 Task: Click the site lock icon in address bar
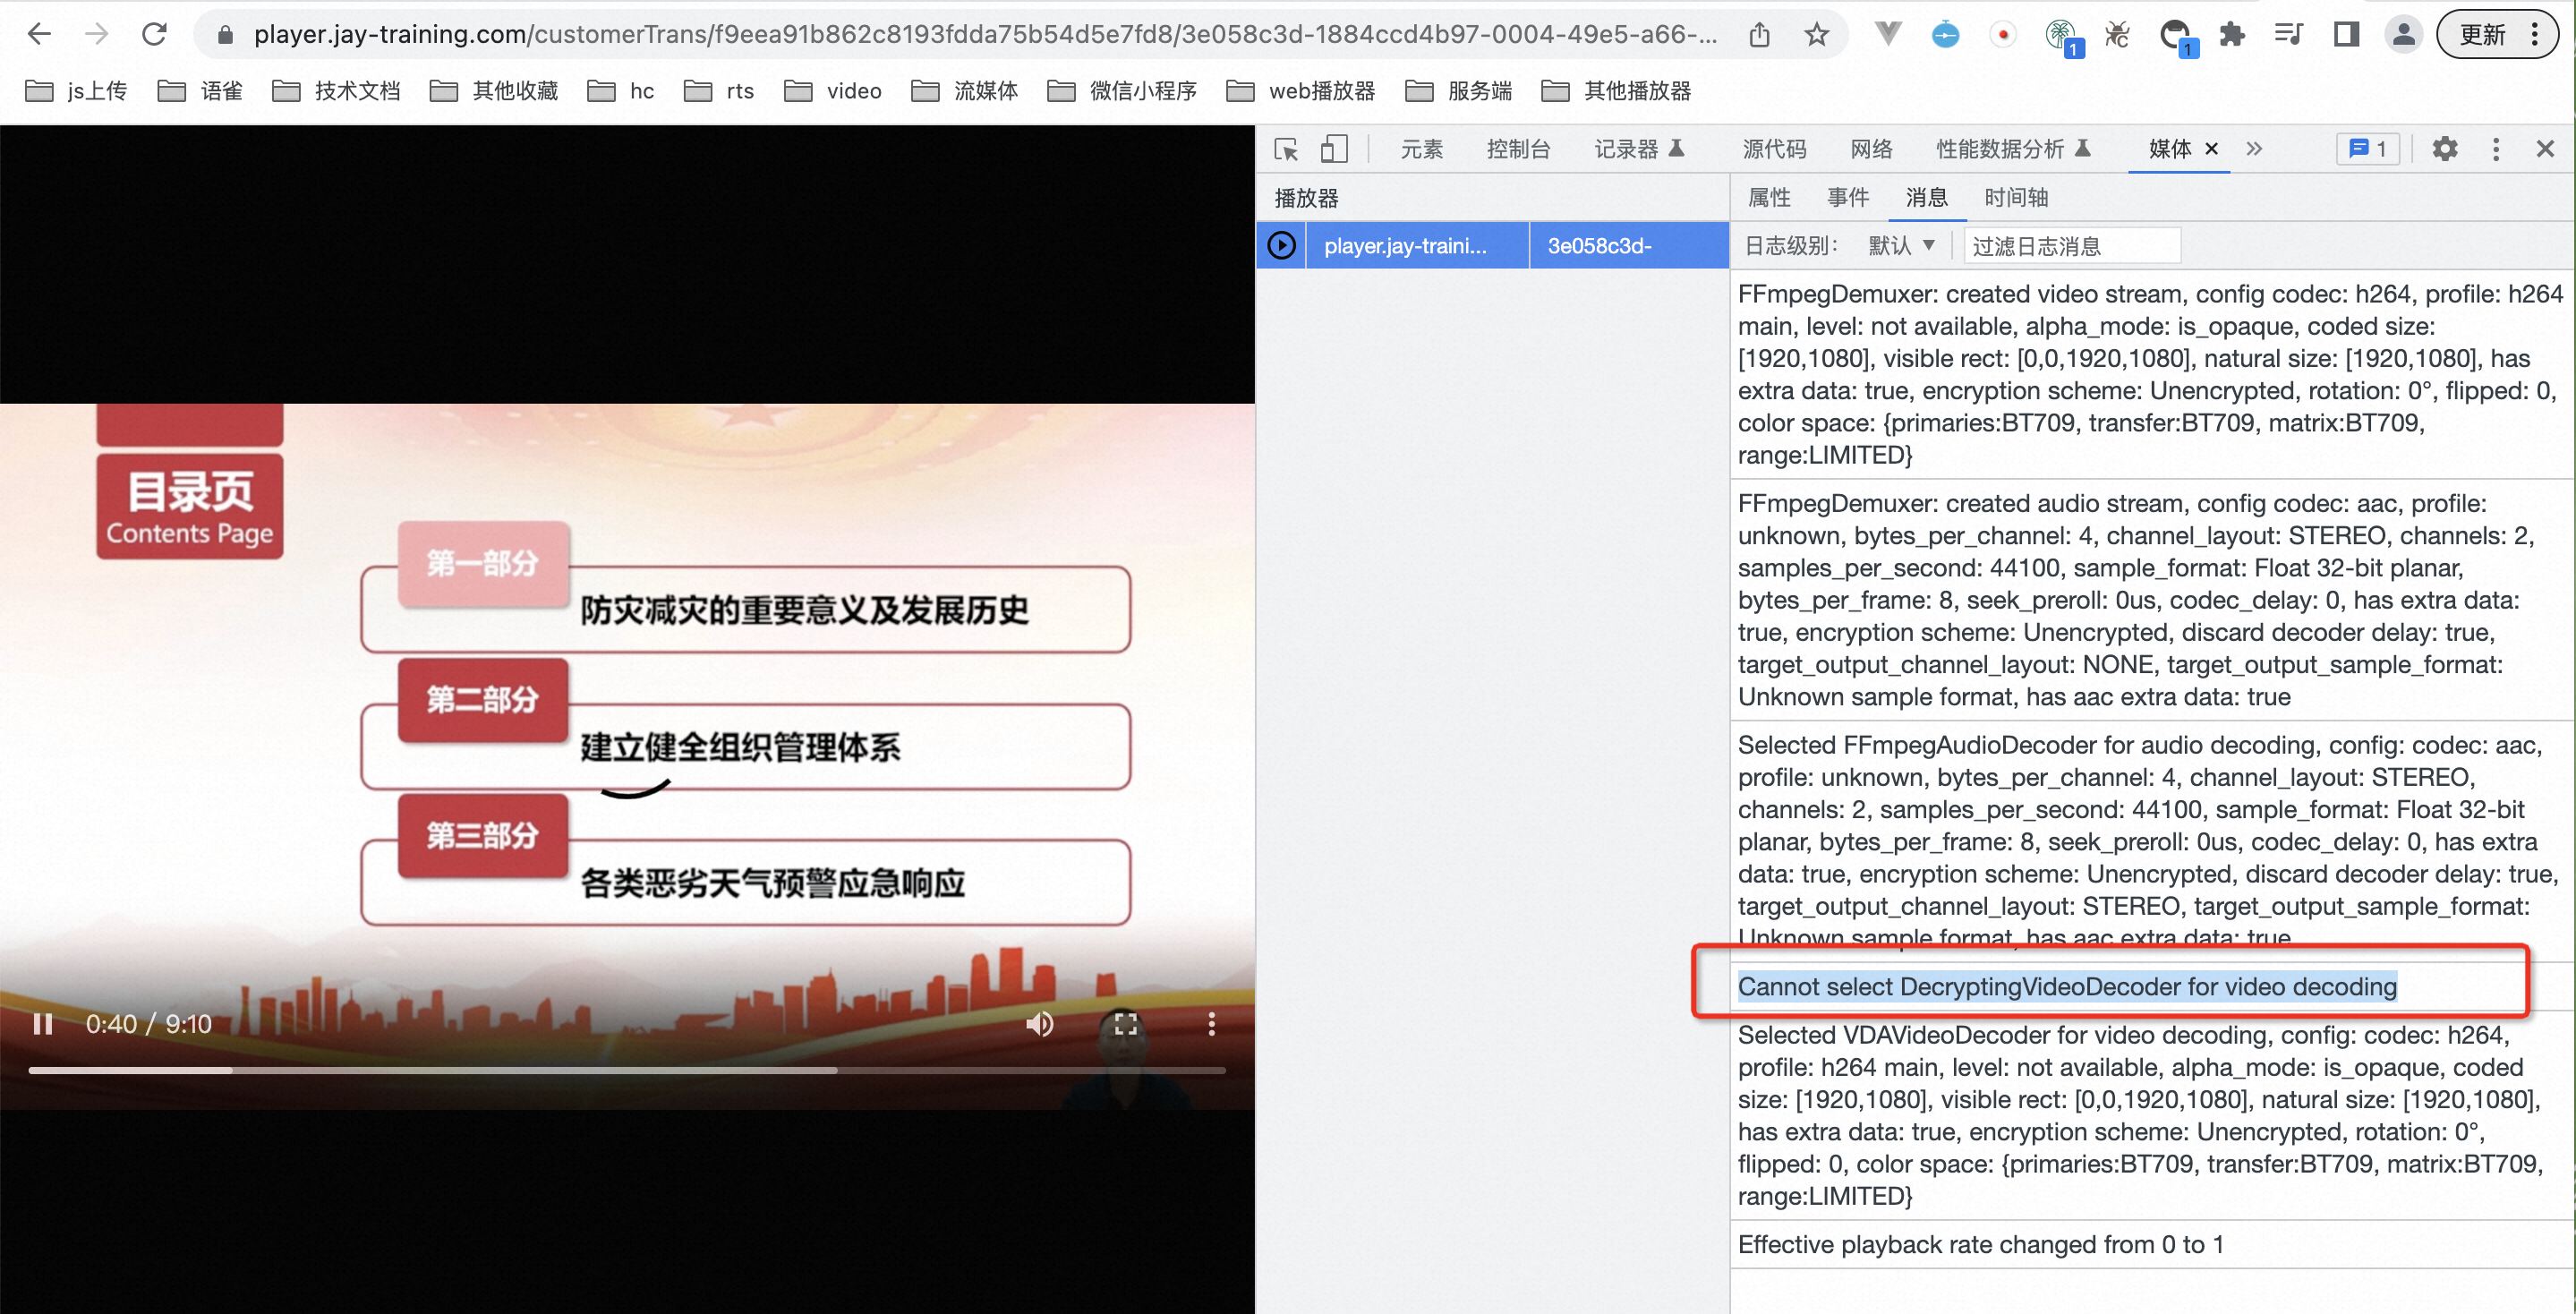coord(226,35)
